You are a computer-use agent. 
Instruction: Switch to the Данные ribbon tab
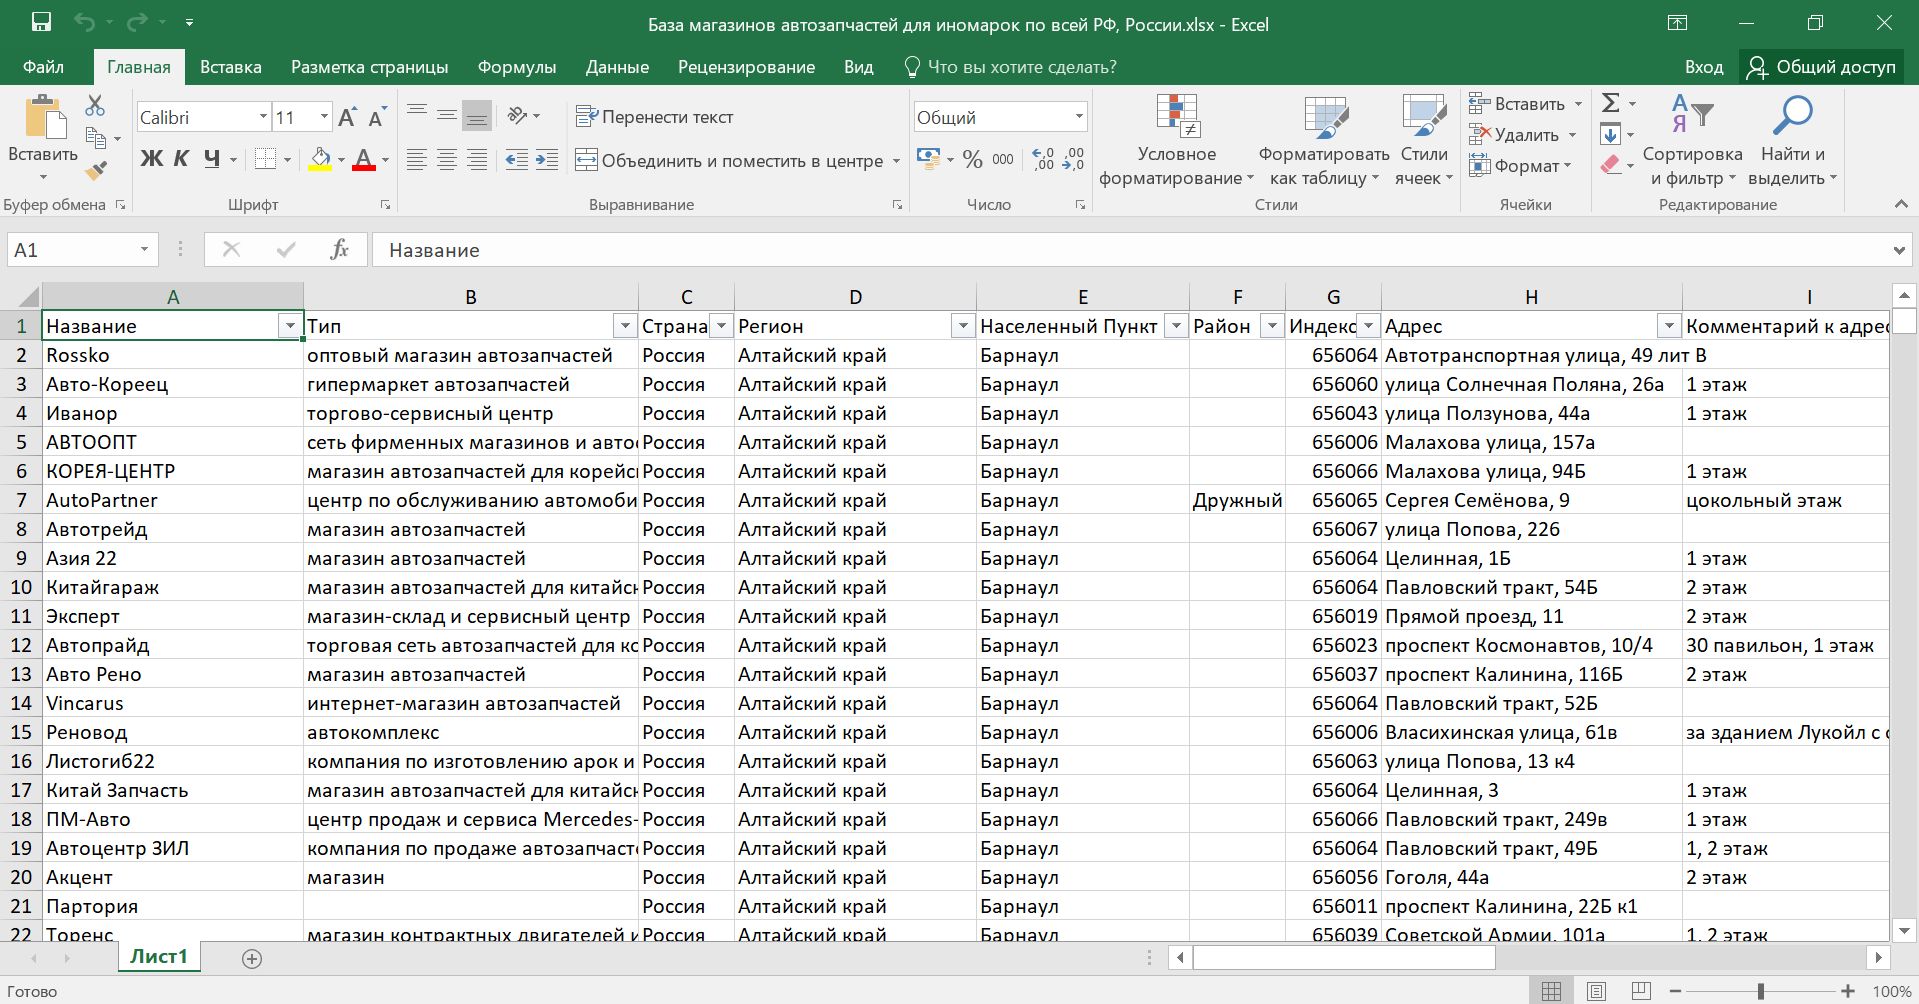click(617, 67)
